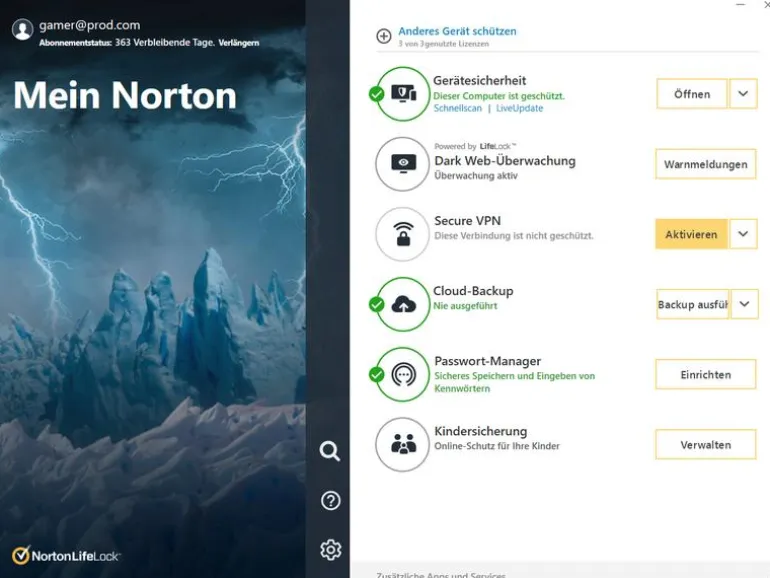The width and height of the screenshot is (770, 578).
Task: Open Warnmeldungen for Dark Web-Überwachung
Action: 706,164
